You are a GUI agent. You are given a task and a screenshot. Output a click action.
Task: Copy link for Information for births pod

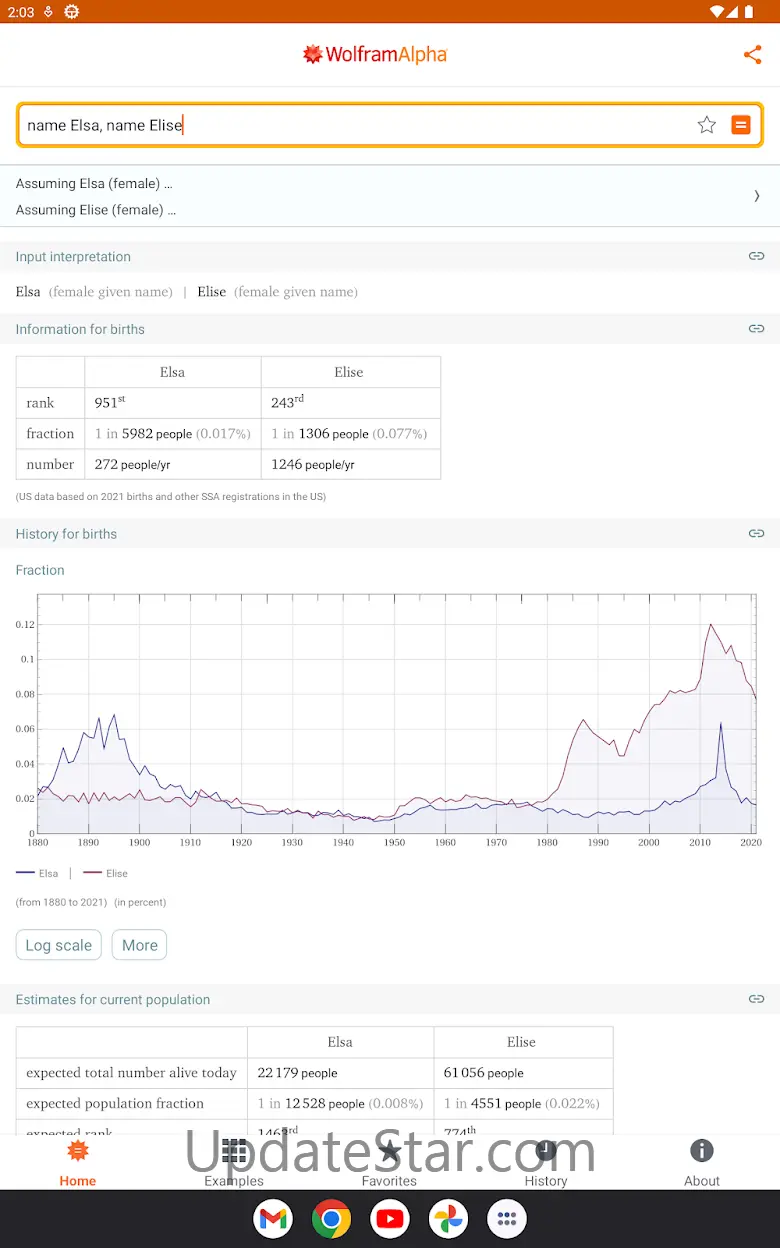pos(756,329)
